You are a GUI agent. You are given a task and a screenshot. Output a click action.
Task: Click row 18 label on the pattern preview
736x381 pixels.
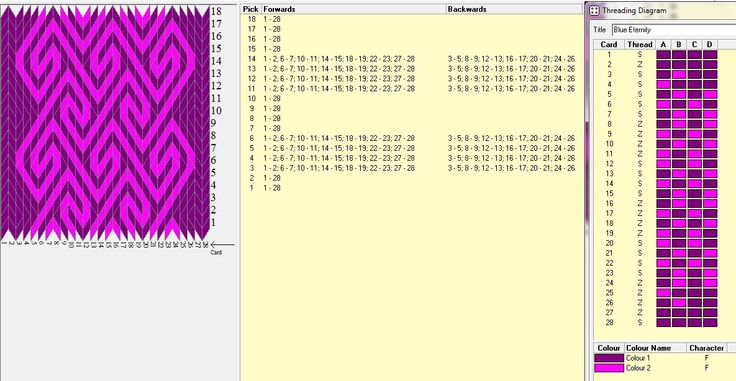(x=216, y=11)
